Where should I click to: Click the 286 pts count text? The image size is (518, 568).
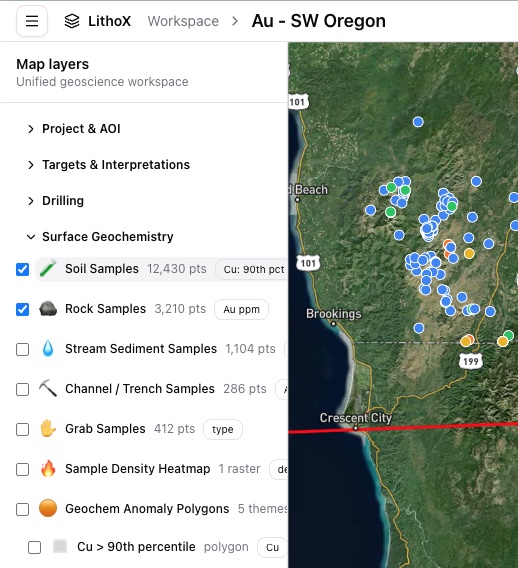coord(245,388)
